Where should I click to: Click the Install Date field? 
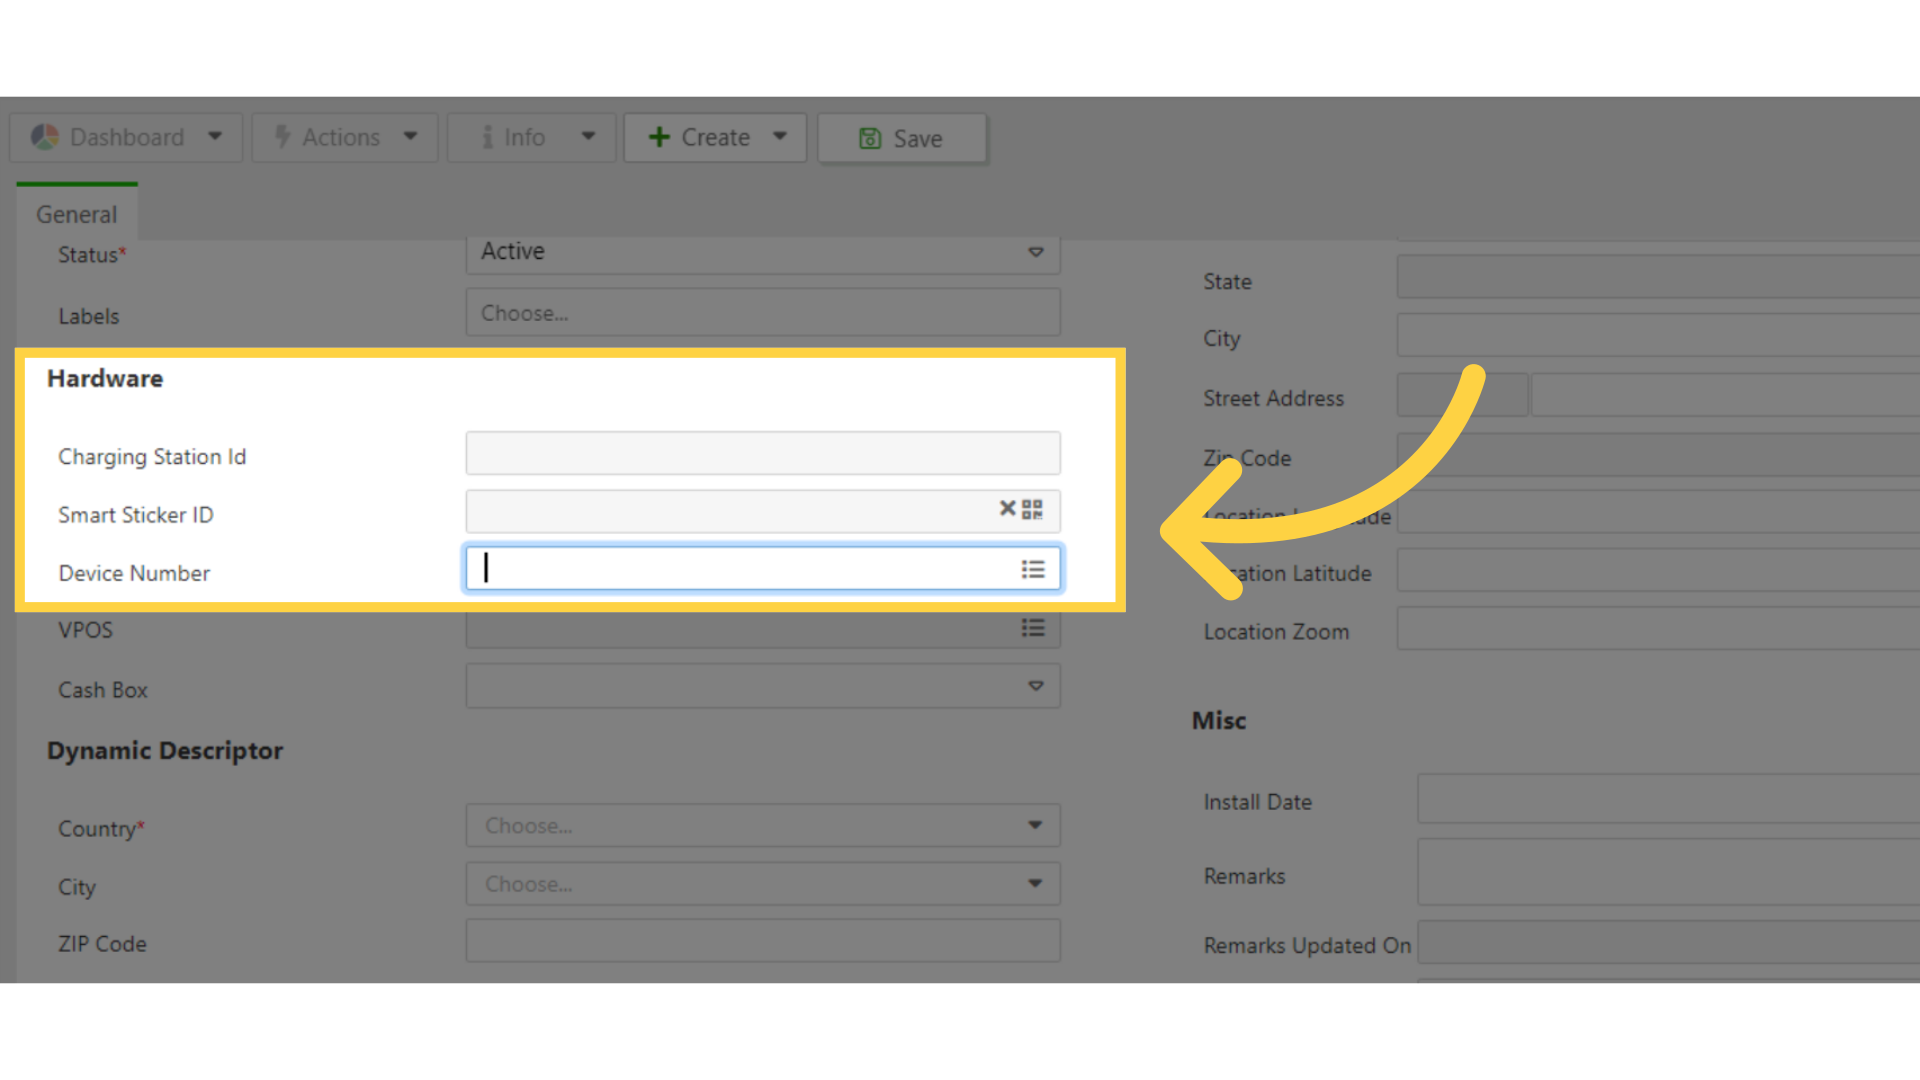click(x=1668, y=798)
